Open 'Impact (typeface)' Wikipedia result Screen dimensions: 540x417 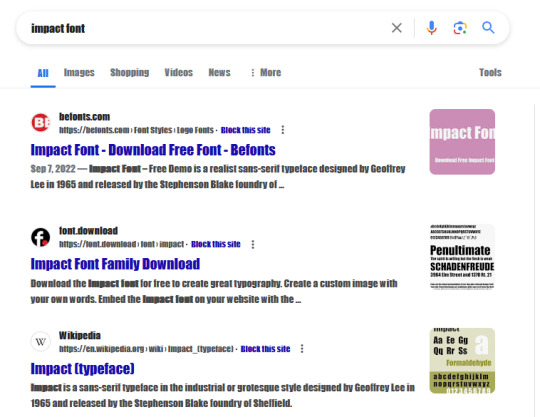pos(82,369)
